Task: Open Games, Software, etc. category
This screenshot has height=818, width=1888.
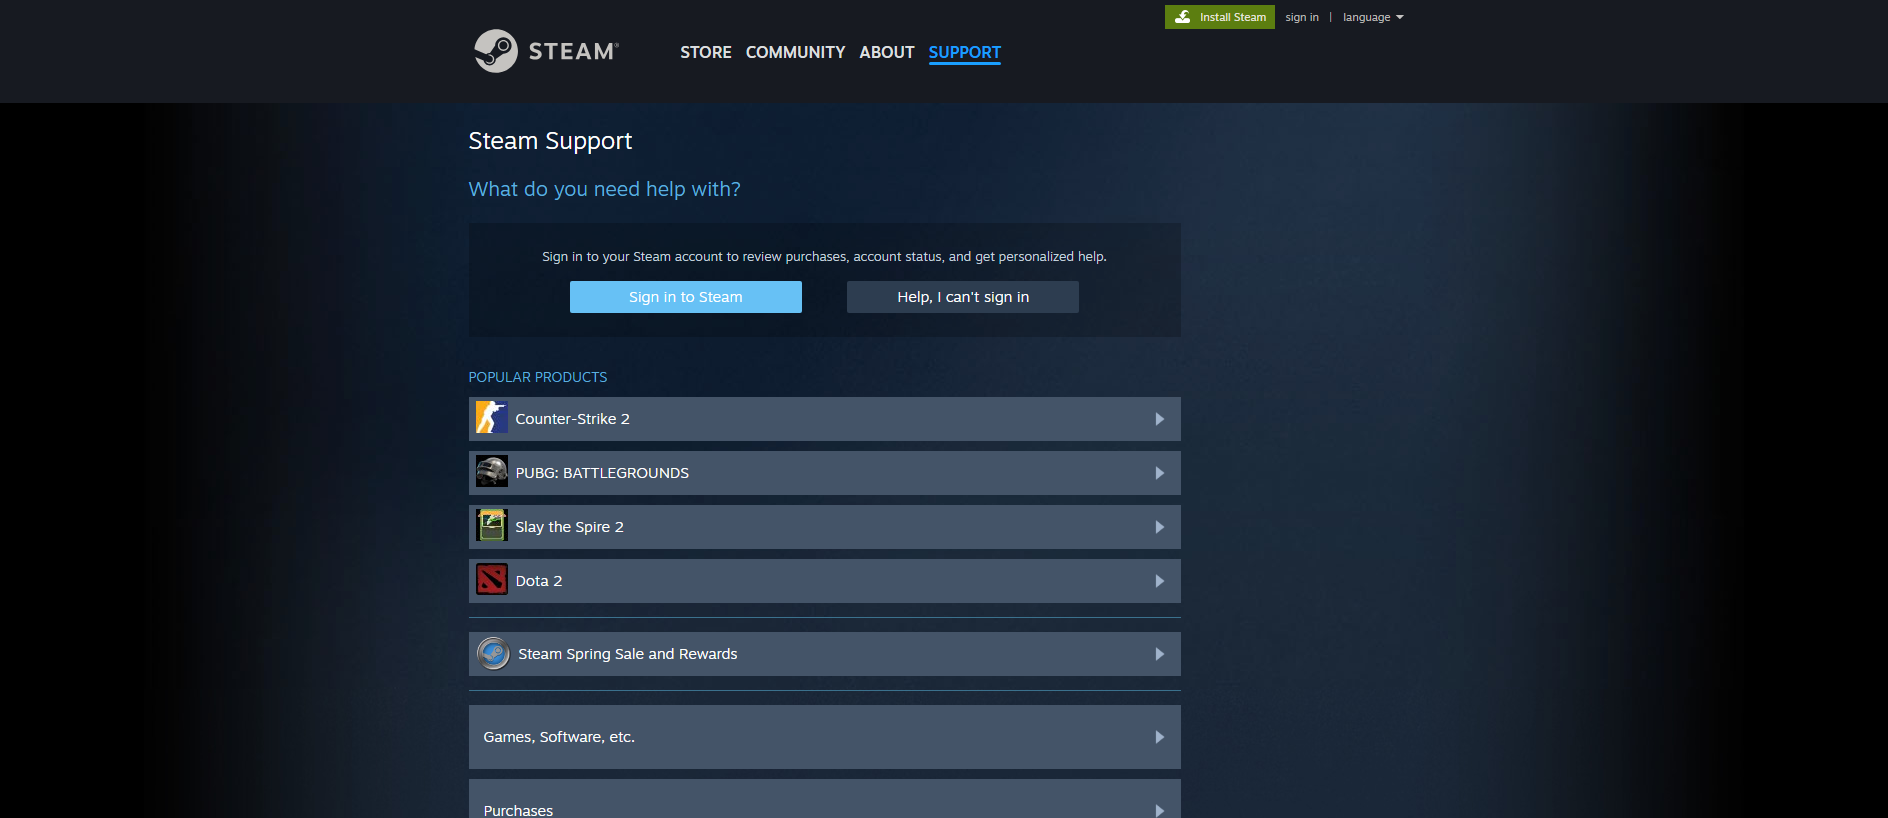Action: [825, 737]
